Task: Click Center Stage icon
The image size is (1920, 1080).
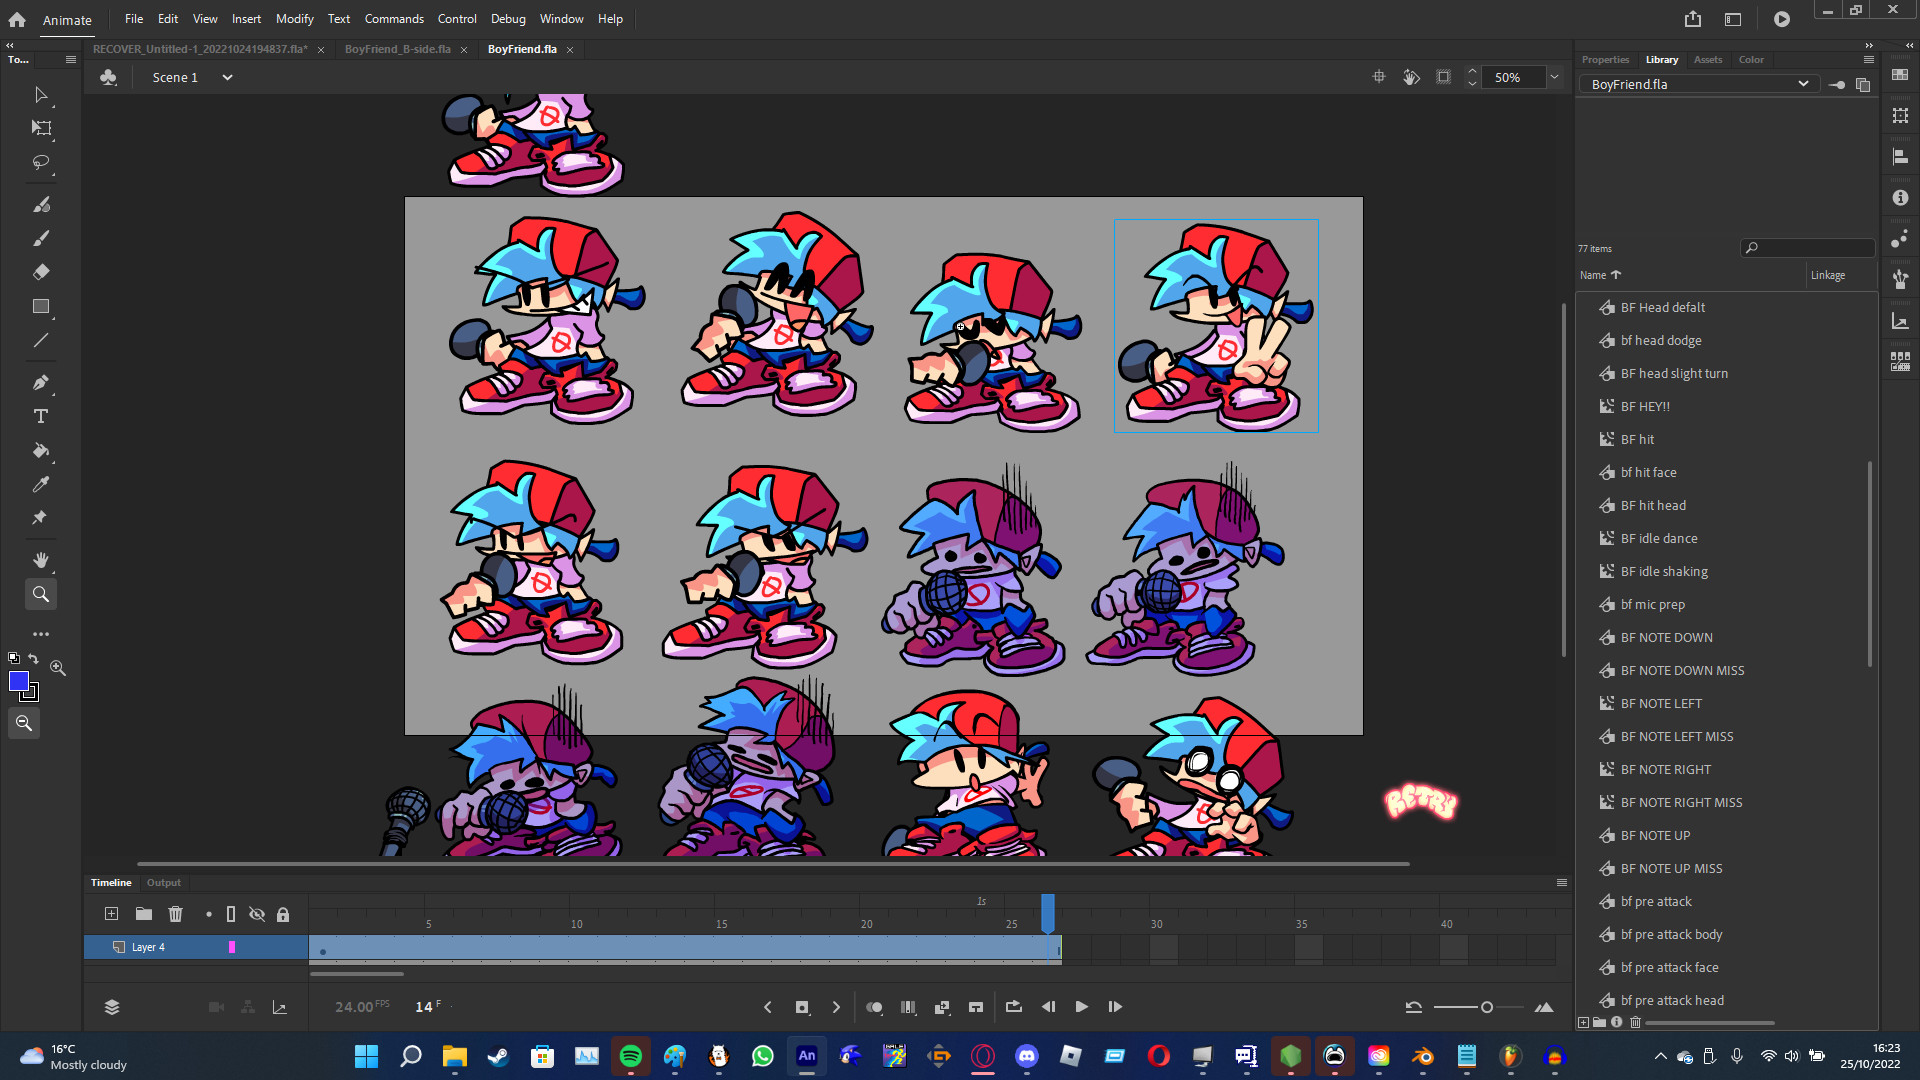Action: 1379,77
